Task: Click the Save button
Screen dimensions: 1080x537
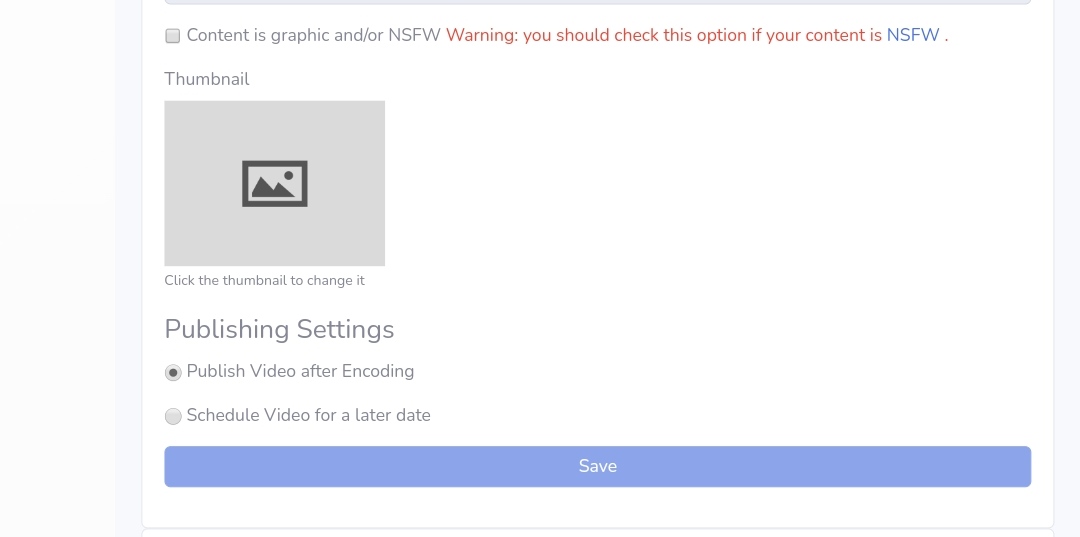Action: (x=597, y=466)
